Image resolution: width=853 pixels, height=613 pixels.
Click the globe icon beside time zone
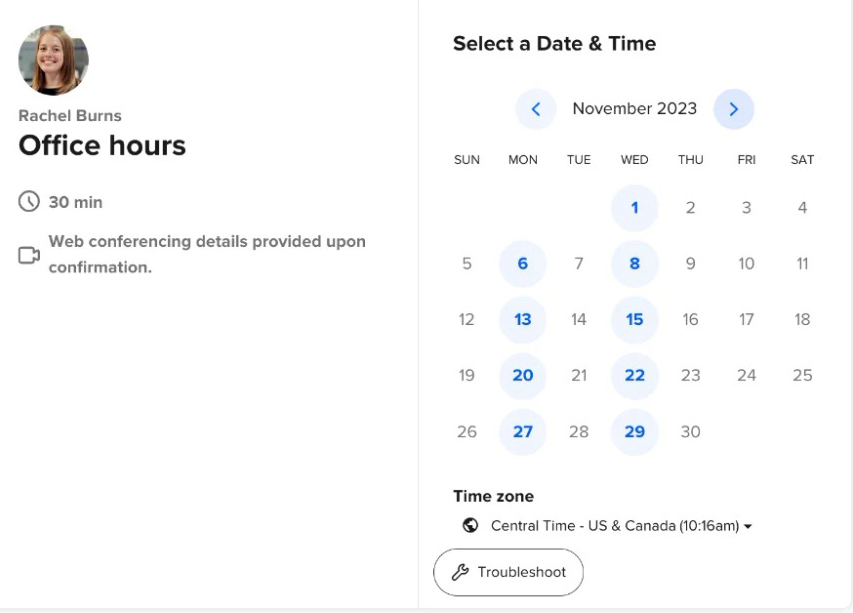tap(470, 526)
